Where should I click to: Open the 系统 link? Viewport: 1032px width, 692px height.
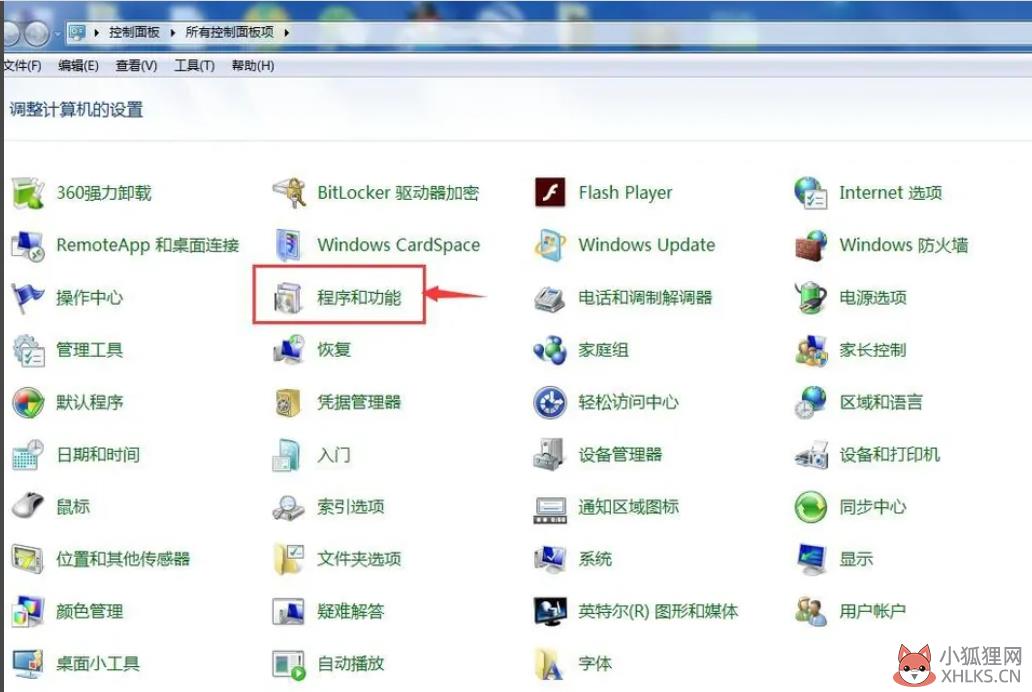(595, 560)
